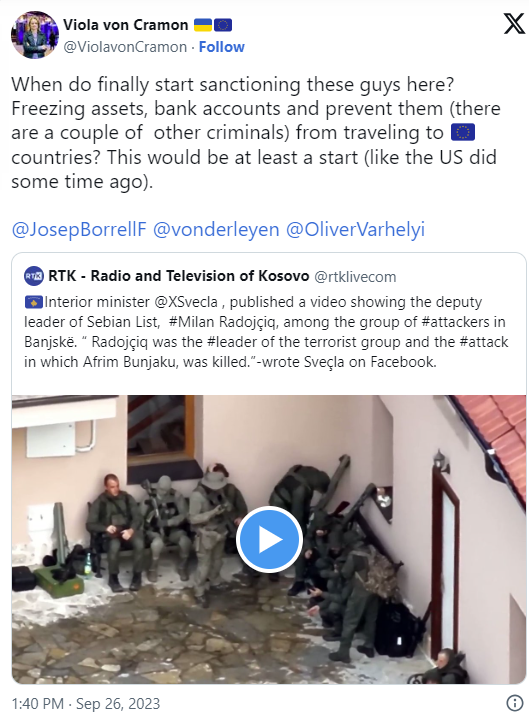Open the RTK channel logo icon
Screen dimensions: 529x714
(x=34, y=276)
